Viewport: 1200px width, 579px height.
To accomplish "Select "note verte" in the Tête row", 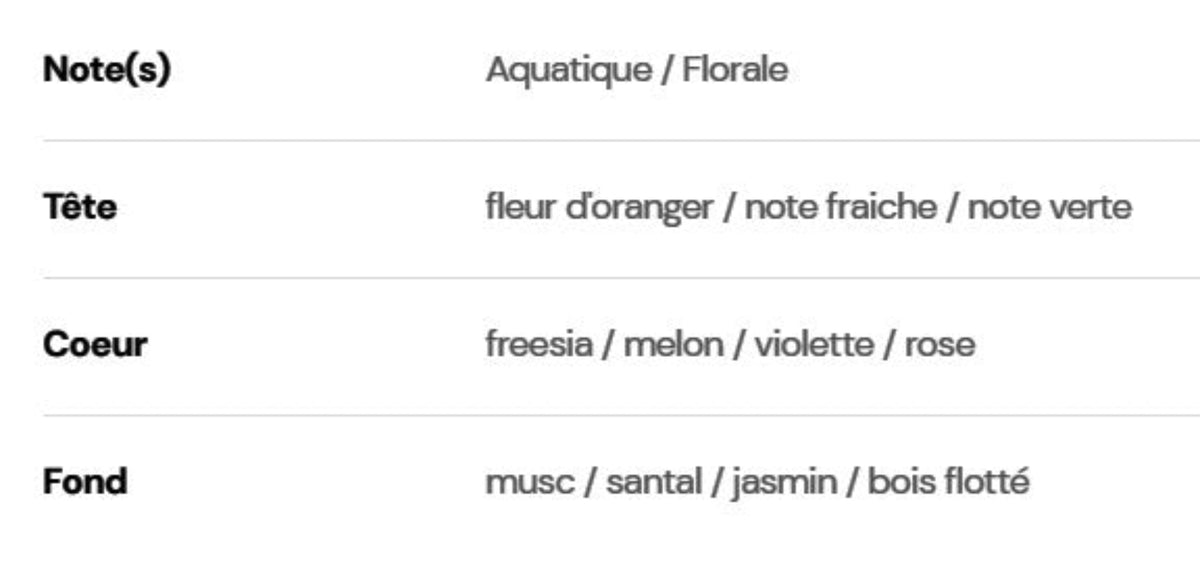I will [1050, 208].
